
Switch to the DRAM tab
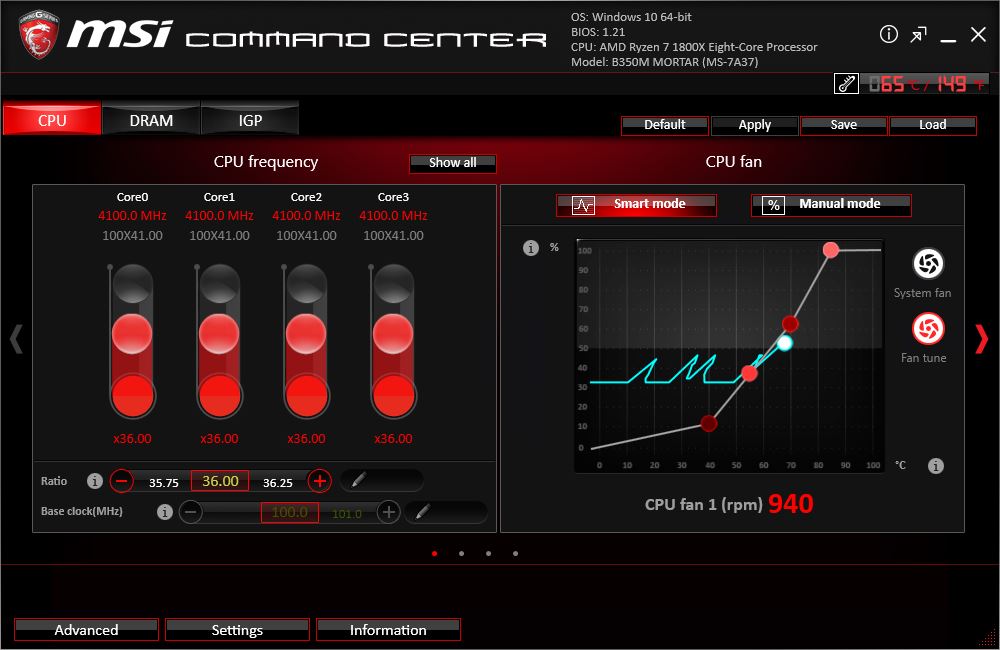click(x=151, y=119)
